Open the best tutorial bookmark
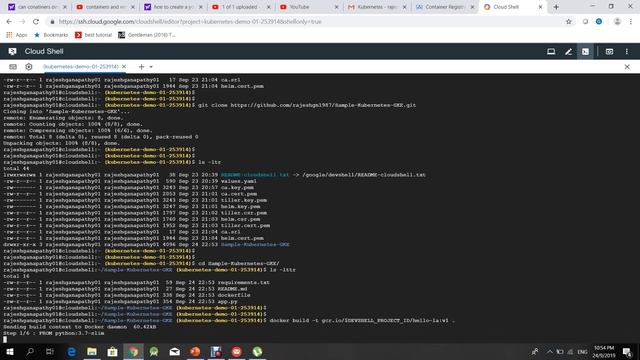The image size is (640, 360). click(x=93, y=35)
